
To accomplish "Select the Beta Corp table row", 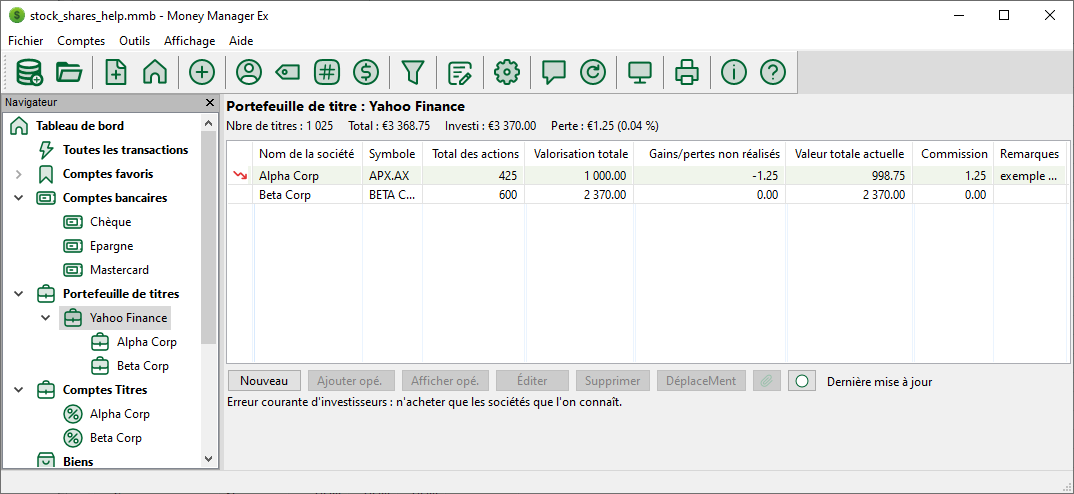I will [x=647, y=195].
